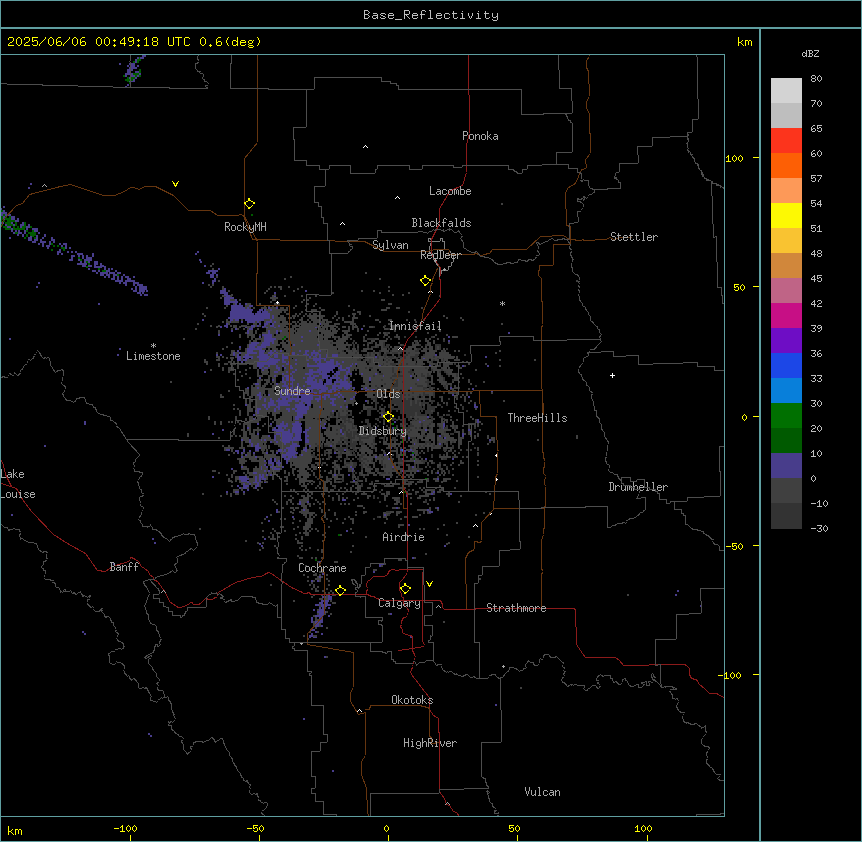The image size is (862, 842).
Task: Click the -30 value in the dBZ legend
Action: click(819, 528)
